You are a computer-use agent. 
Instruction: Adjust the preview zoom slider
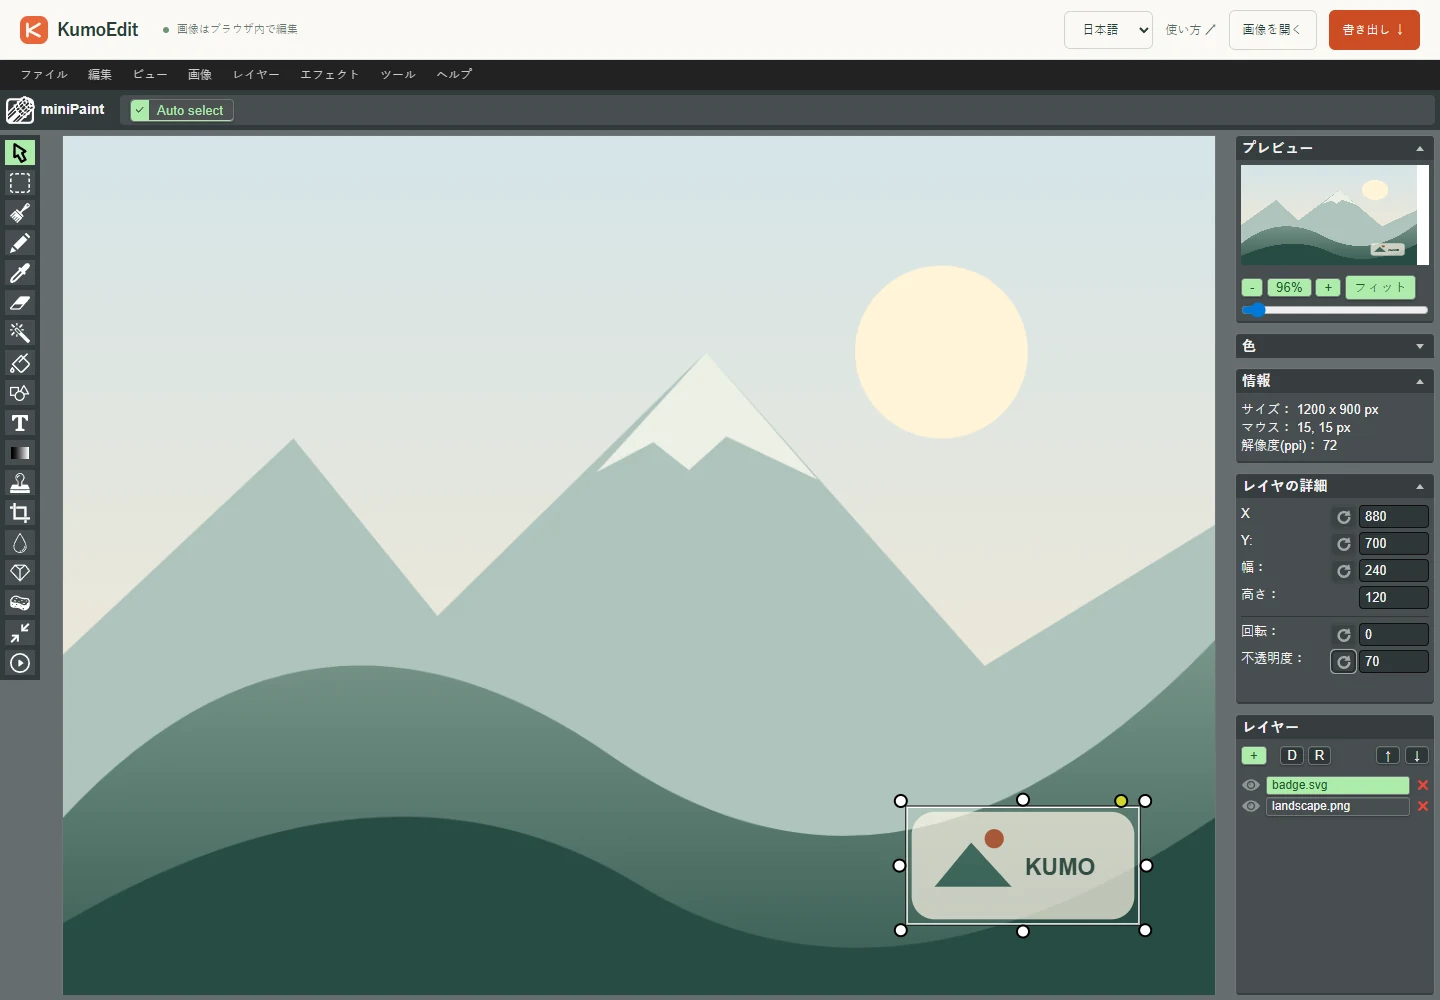click(1335, 310)
